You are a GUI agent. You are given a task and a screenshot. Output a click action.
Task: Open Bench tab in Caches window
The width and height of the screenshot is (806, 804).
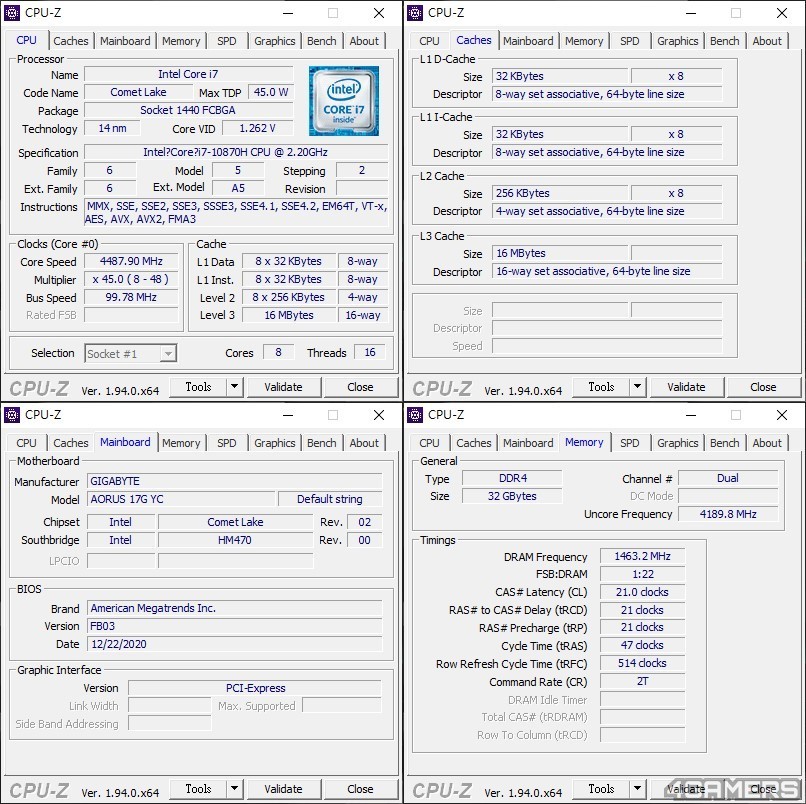coord(725,41)
